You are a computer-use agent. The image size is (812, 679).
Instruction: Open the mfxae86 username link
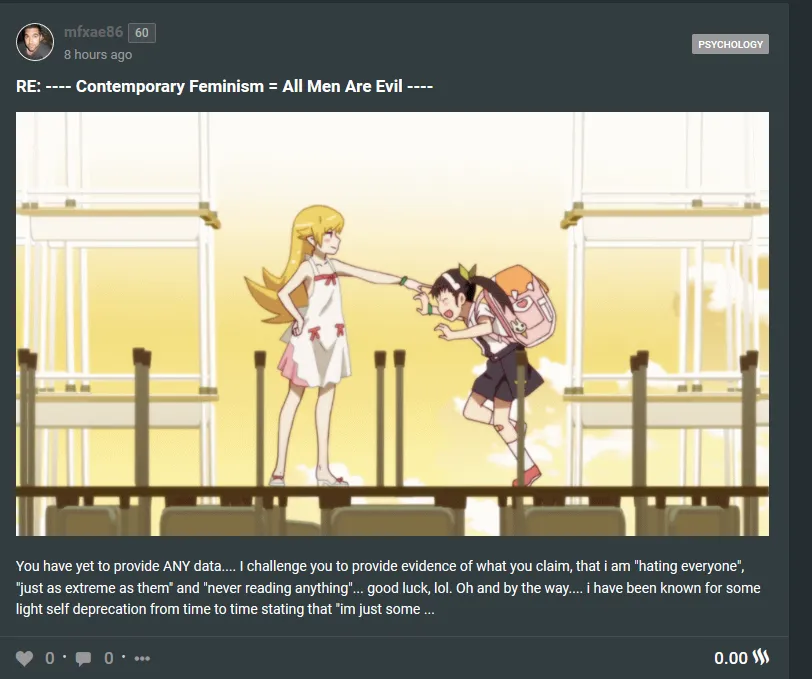pos(93,32)
